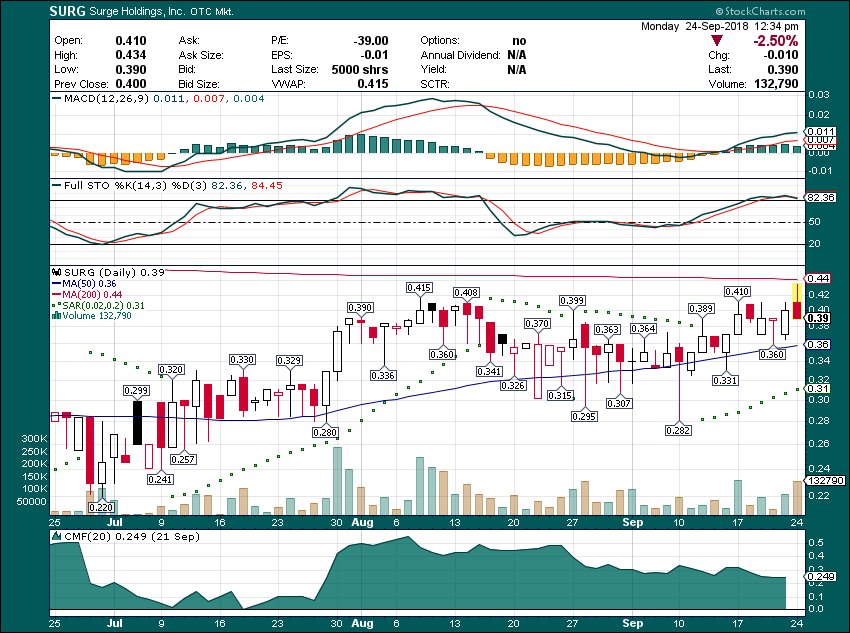Click the 0.408 candle high label
This screenshot has height=633, width=850.
coord(466,293)
